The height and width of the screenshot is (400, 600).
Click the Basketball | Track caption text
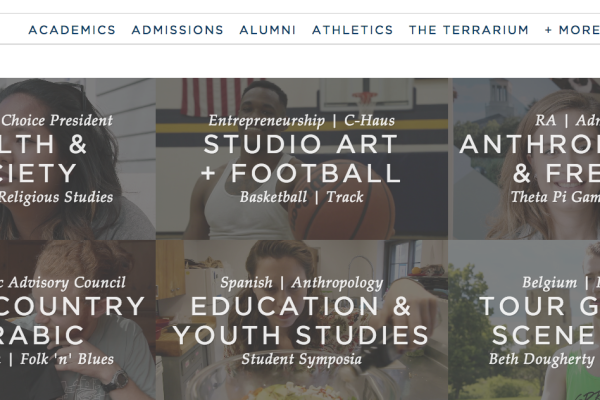(302, 197)
